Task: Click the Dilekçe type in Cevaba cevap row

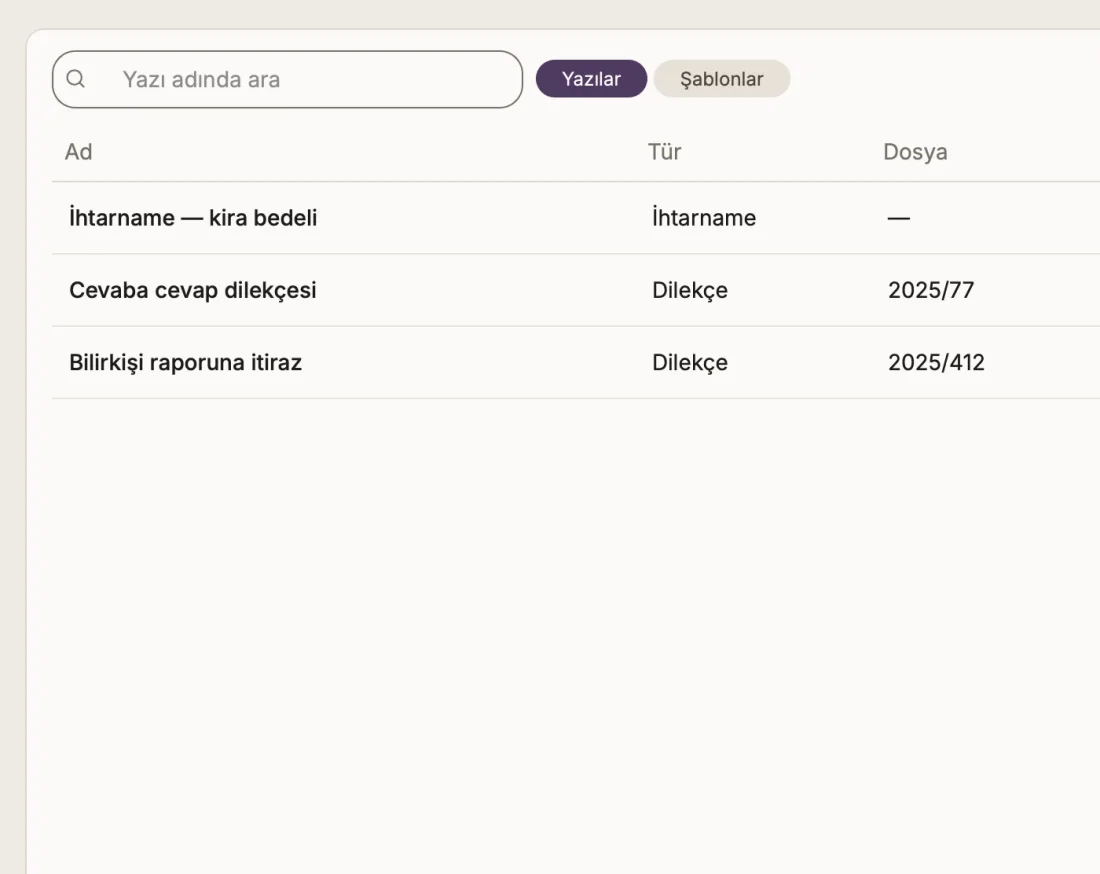Action: click(x=690, y=290)
